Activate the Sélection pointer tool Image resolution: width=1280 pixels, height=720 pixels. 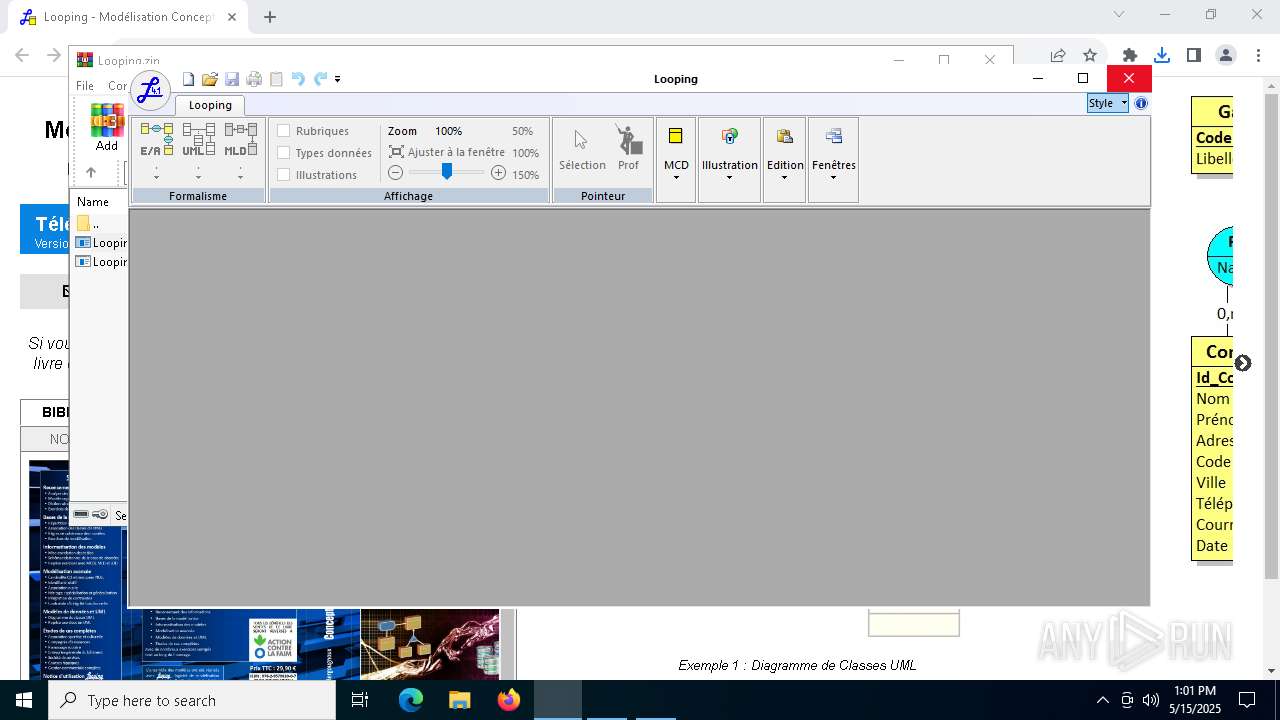[582, 150]
